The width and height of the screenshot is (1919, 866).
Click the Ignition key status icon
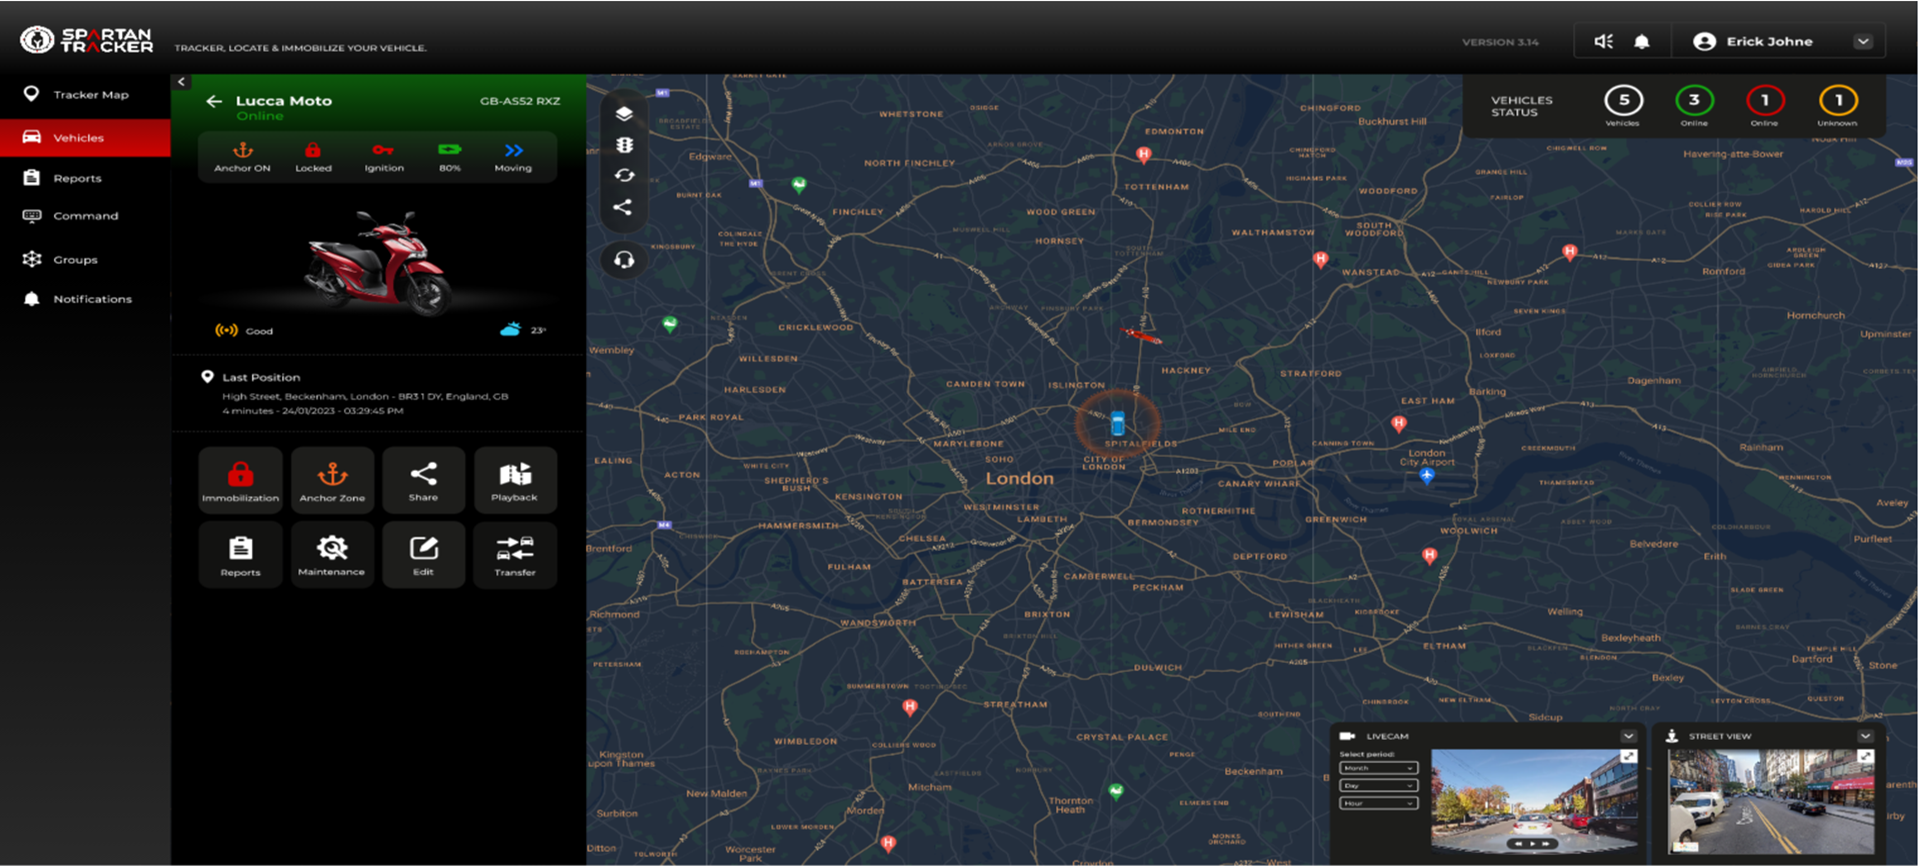click(383, 150)
